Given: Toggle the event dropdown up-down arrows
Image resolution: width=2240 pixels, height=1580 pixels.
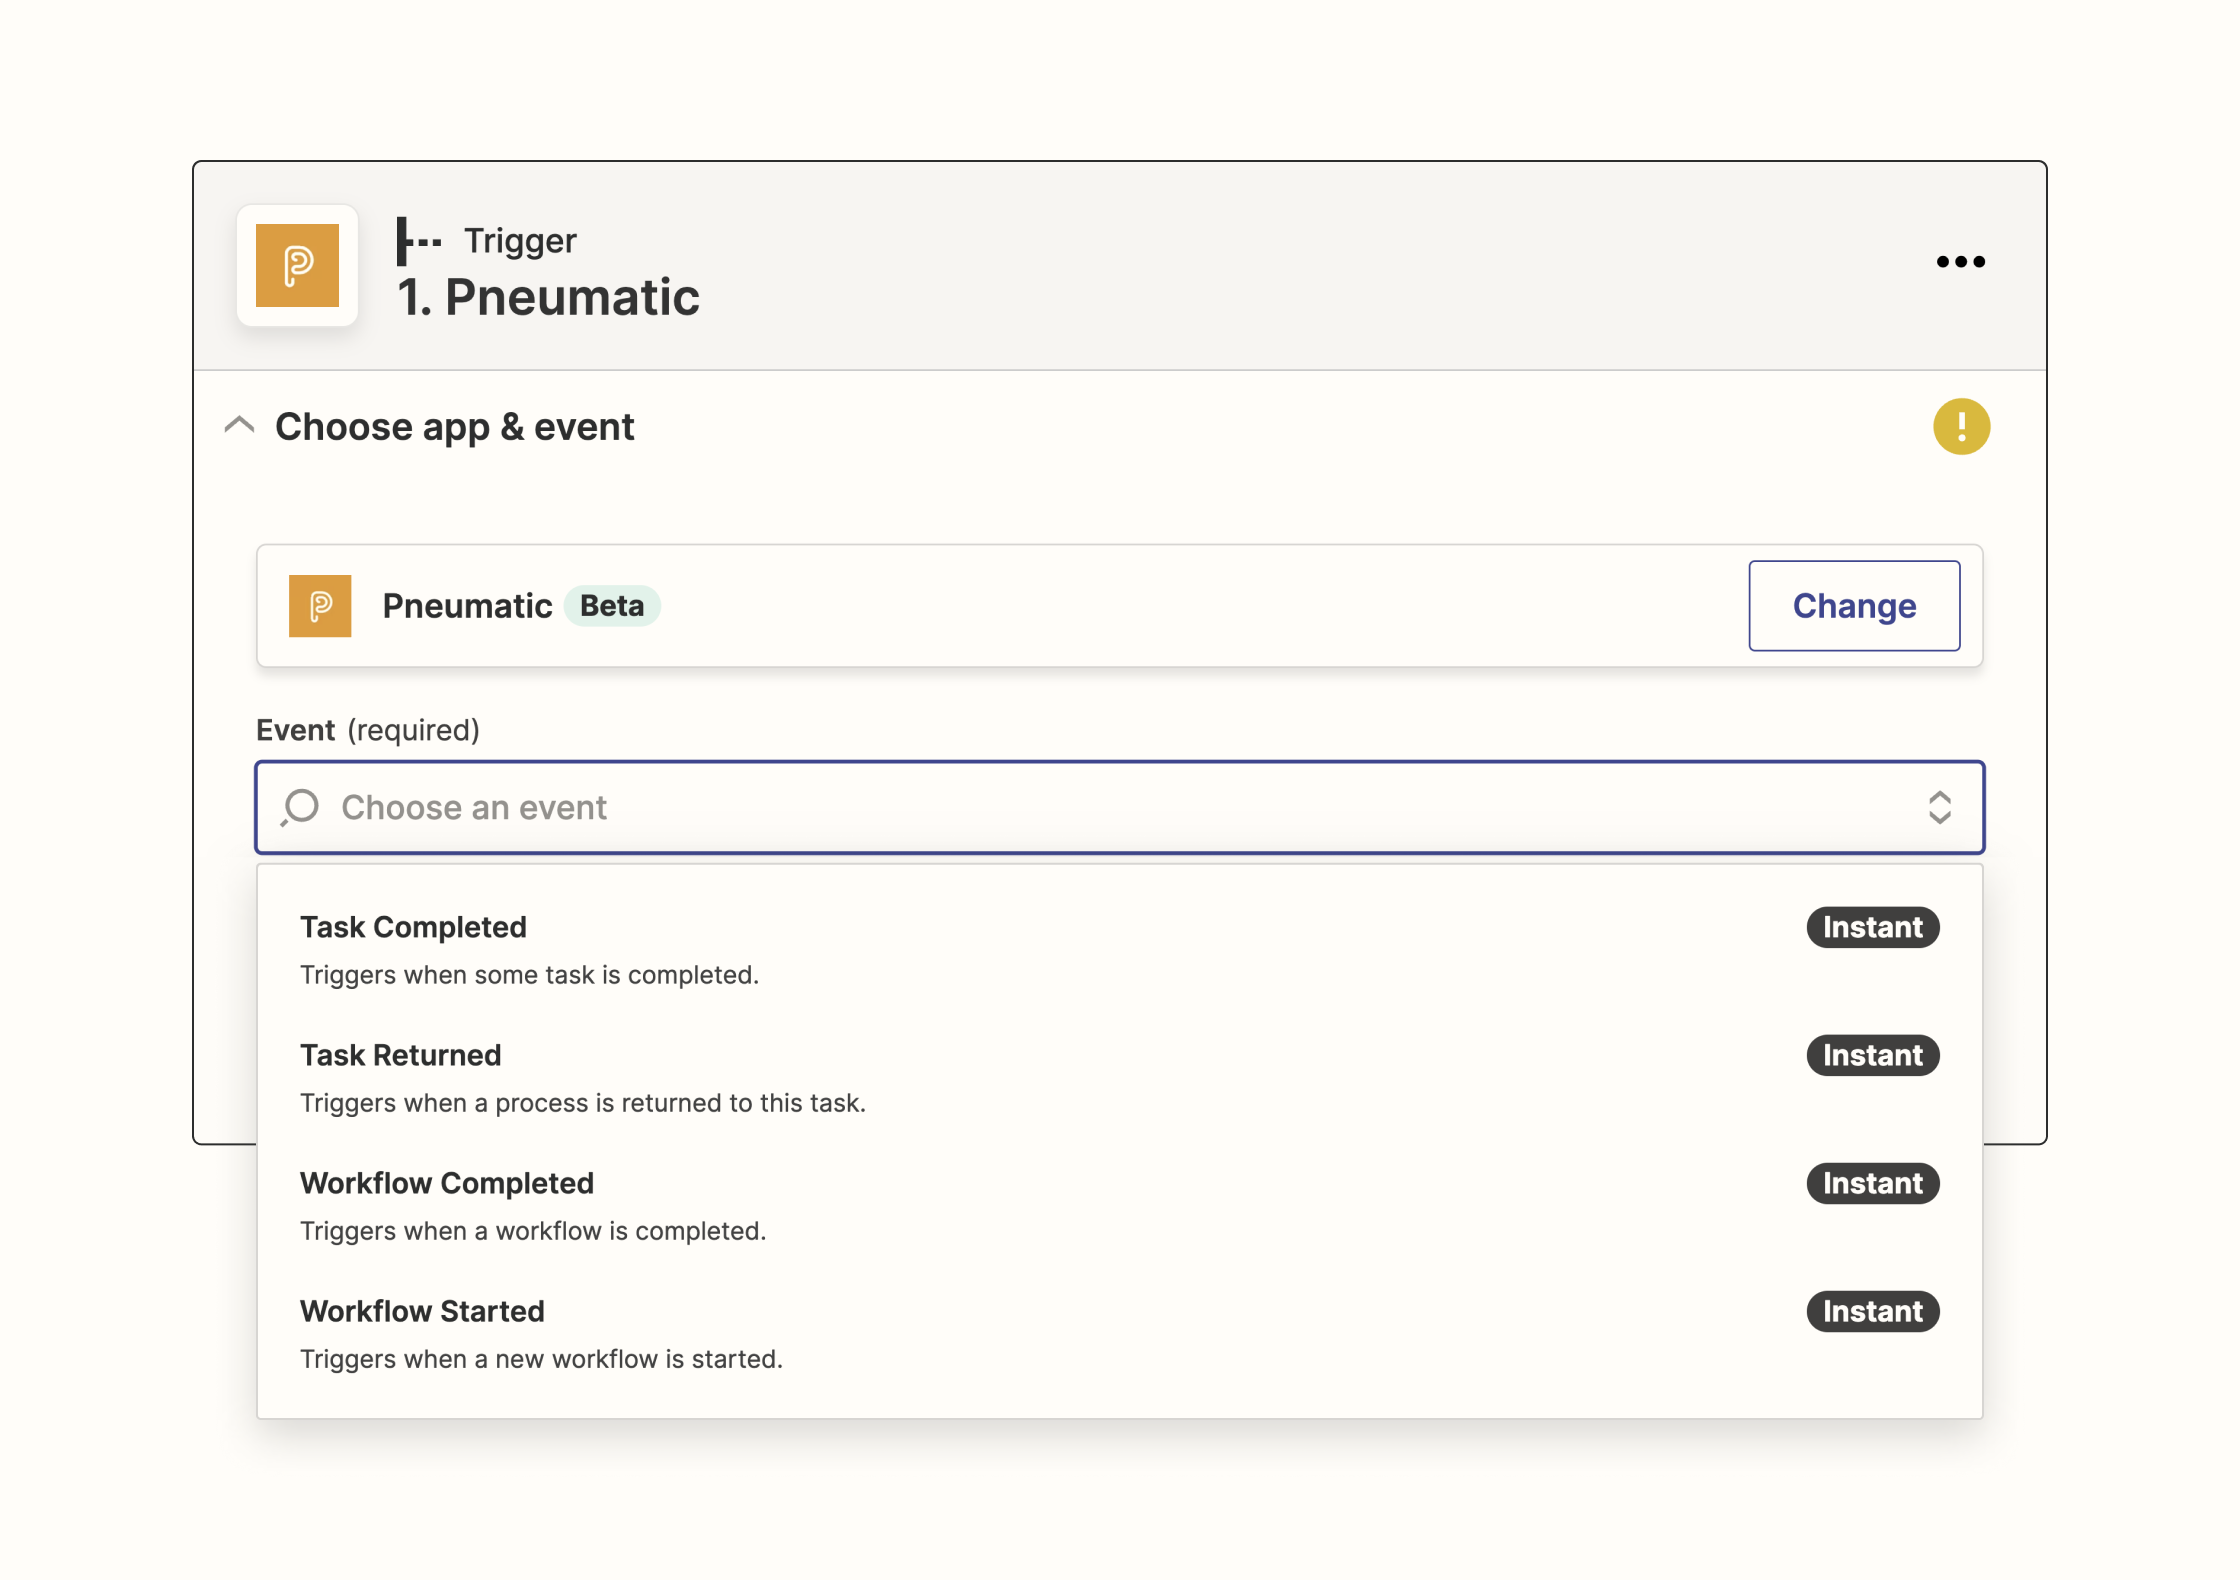Looking at the screenshot, I should (x=1939, y=807).
